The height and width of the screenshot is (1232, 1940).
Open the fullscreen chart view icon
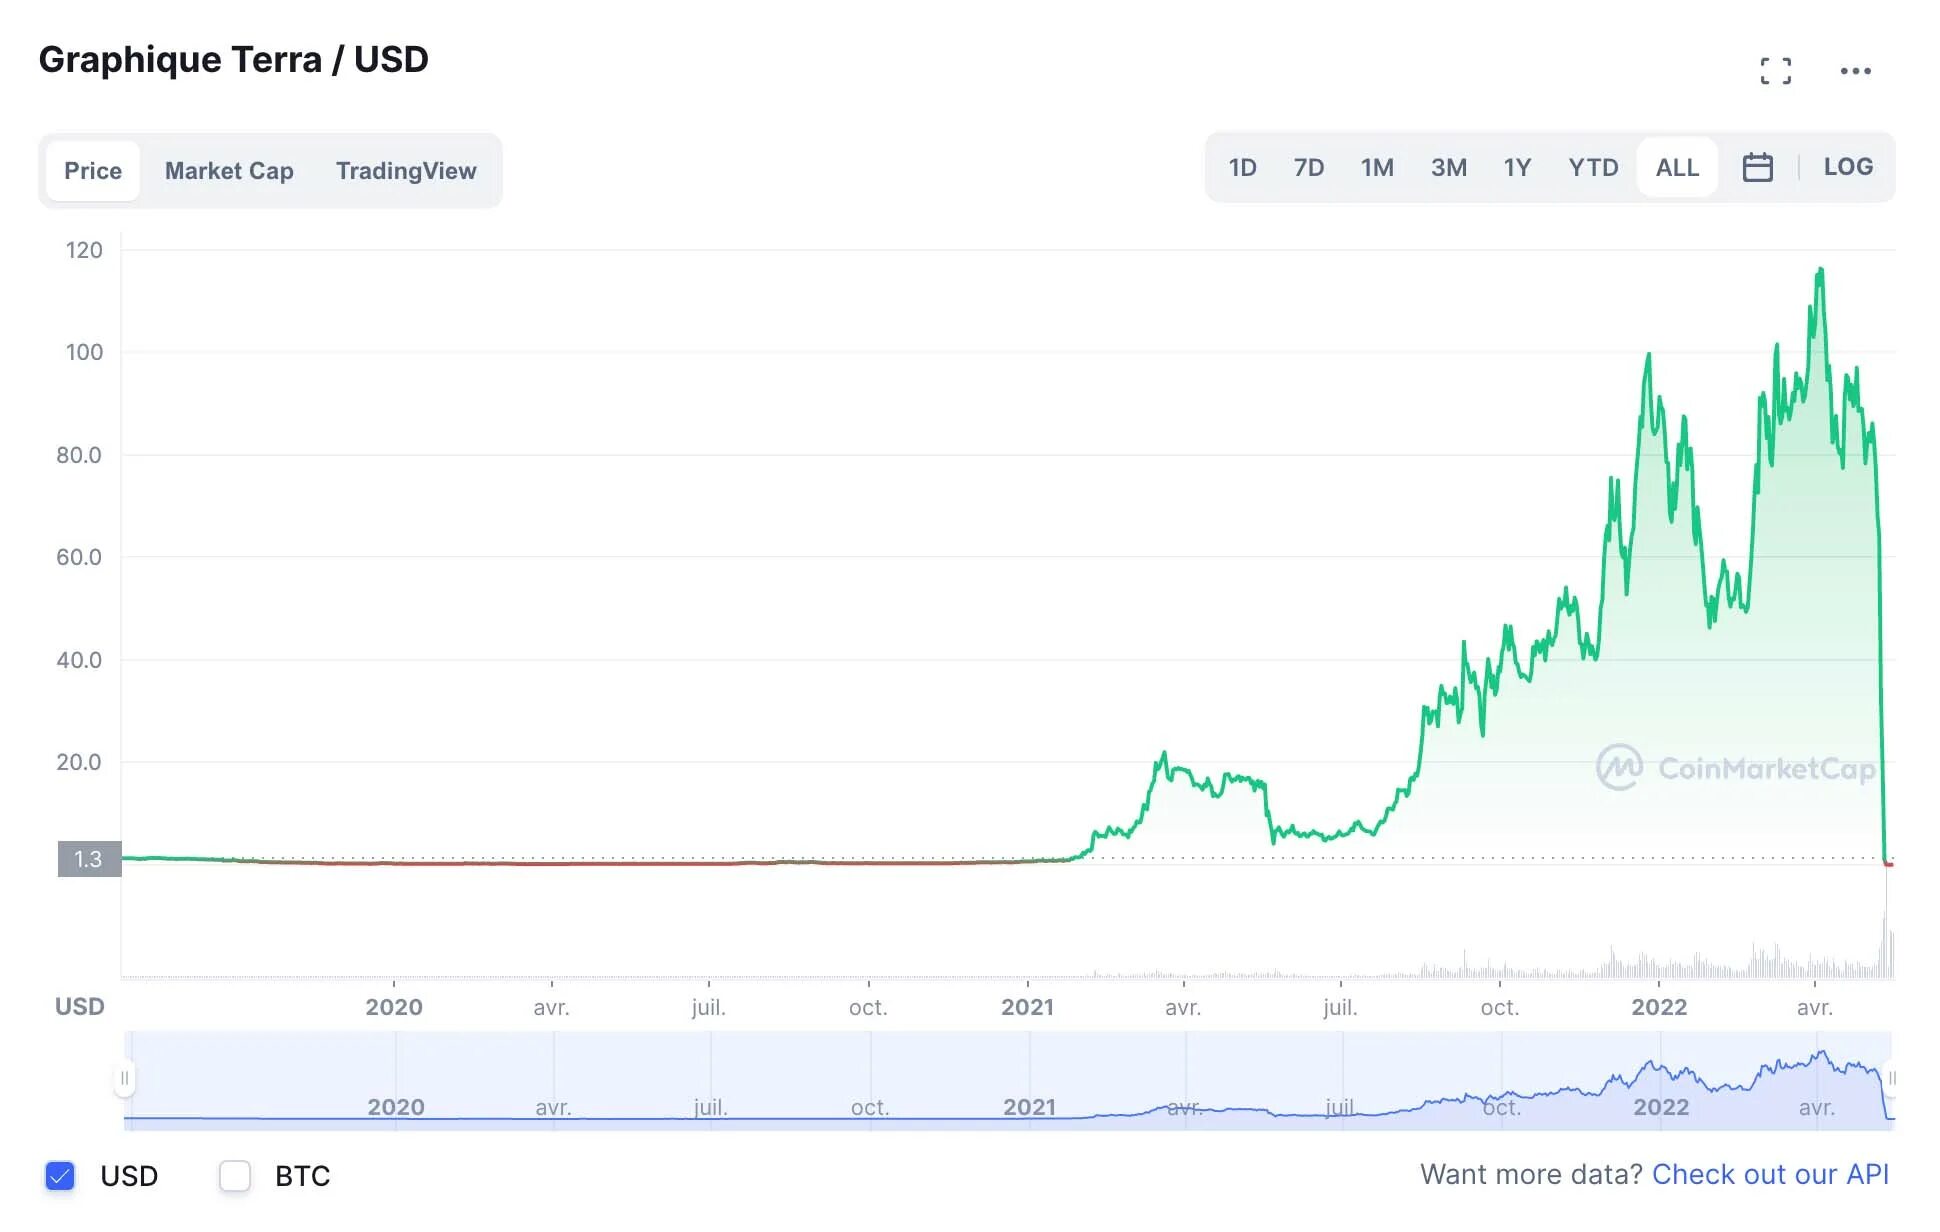pos(1775,71)
